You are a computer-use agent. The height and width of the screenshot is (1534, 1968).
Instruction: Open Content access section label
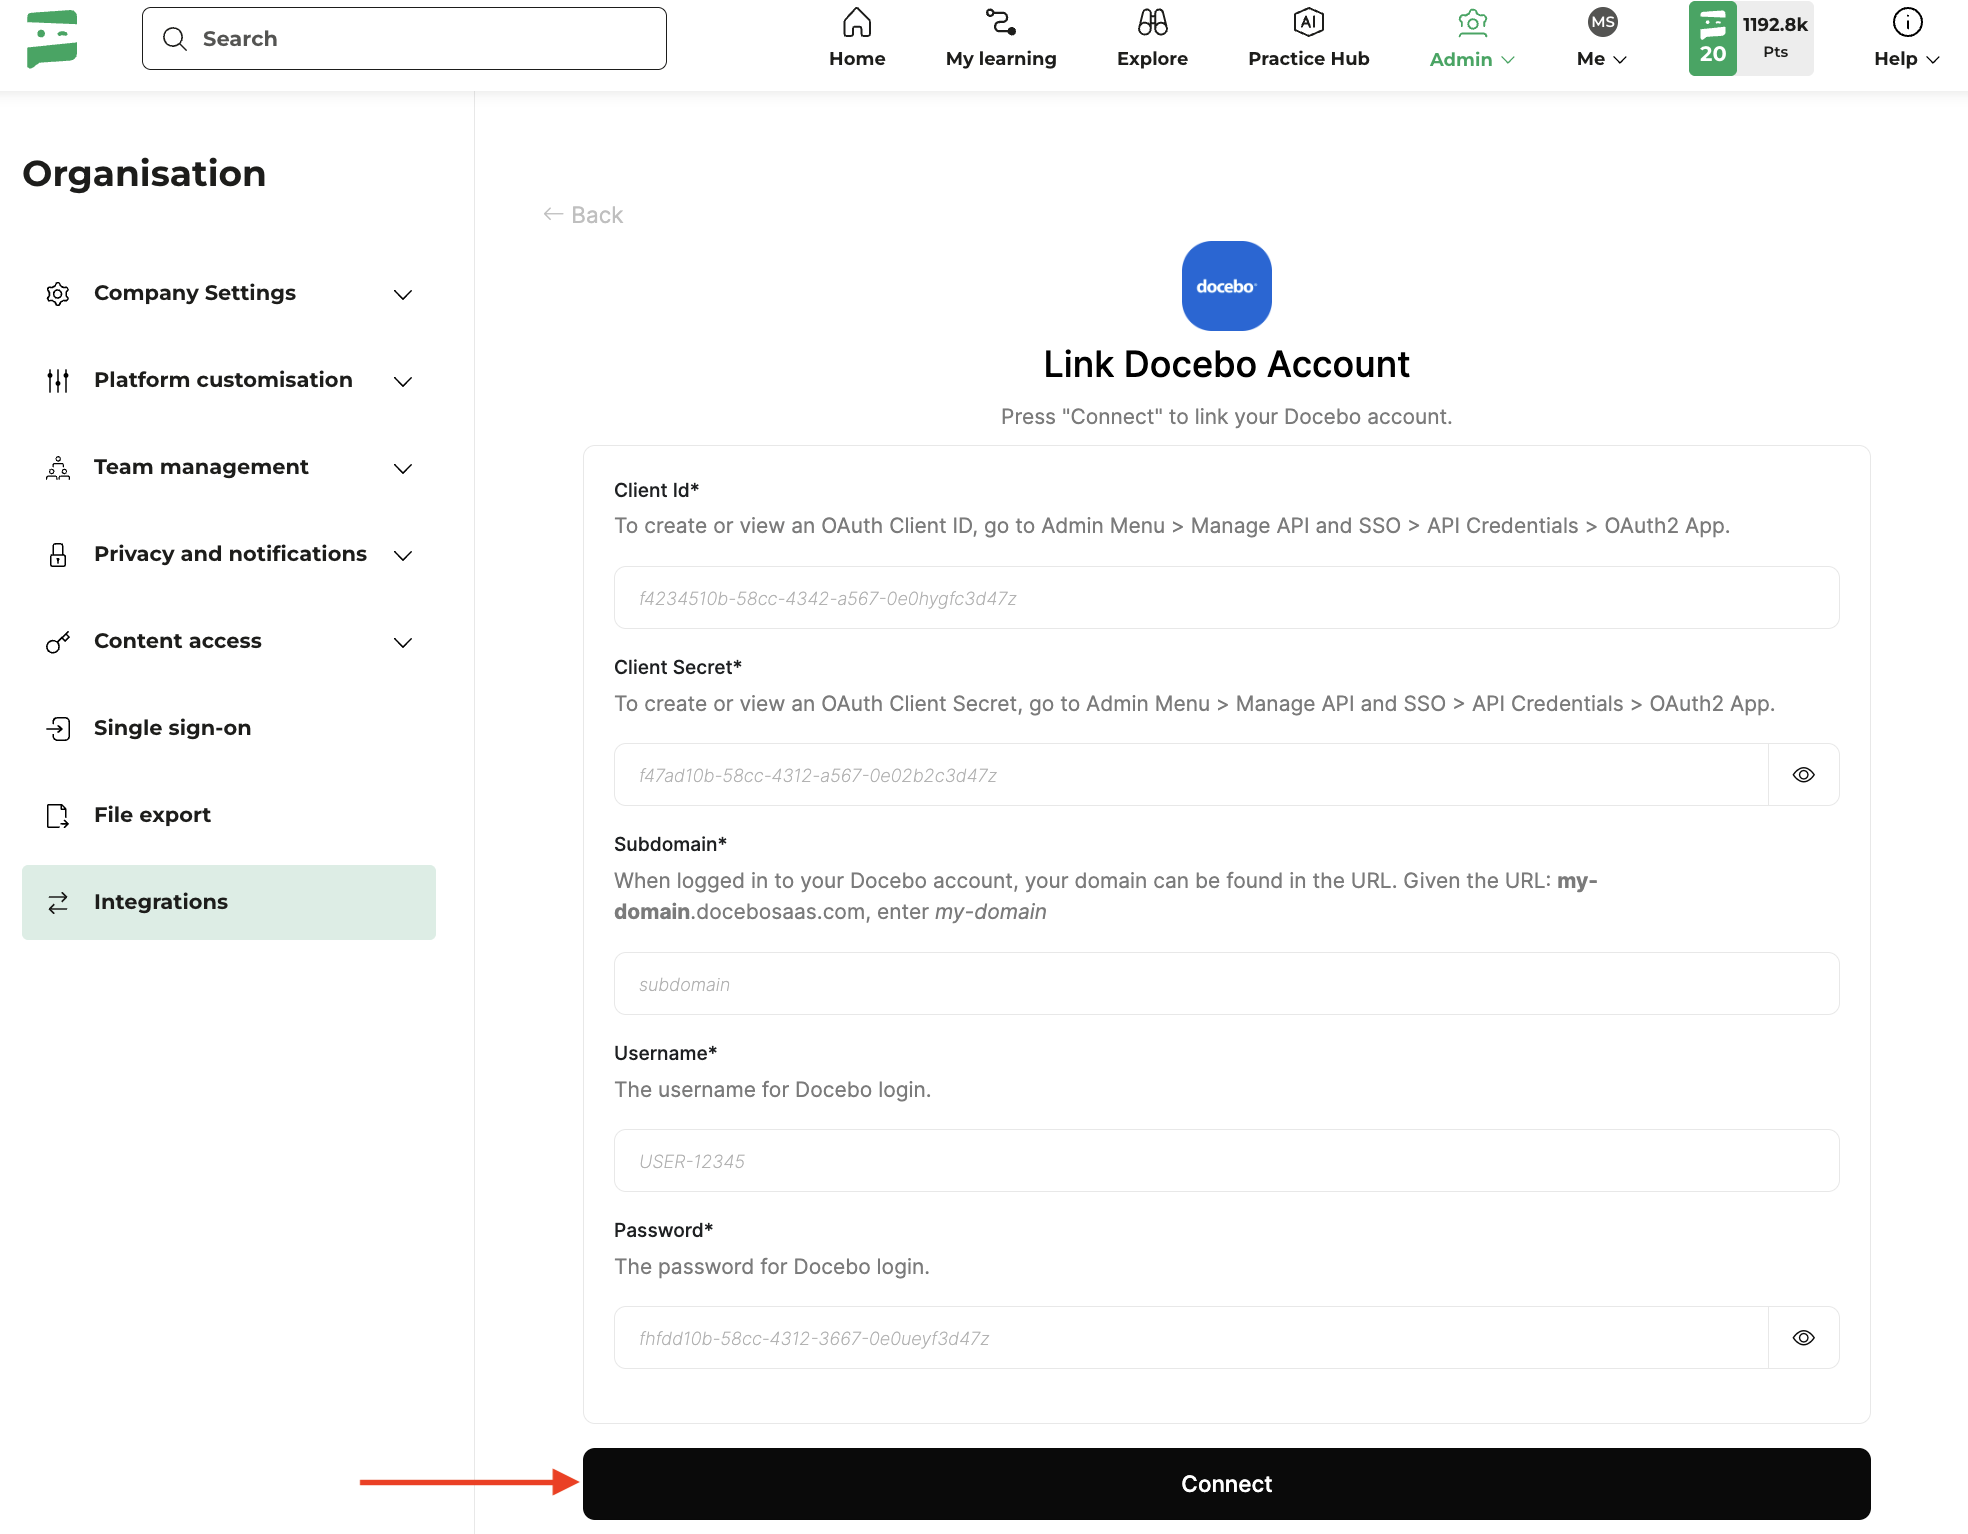[178, 641]
